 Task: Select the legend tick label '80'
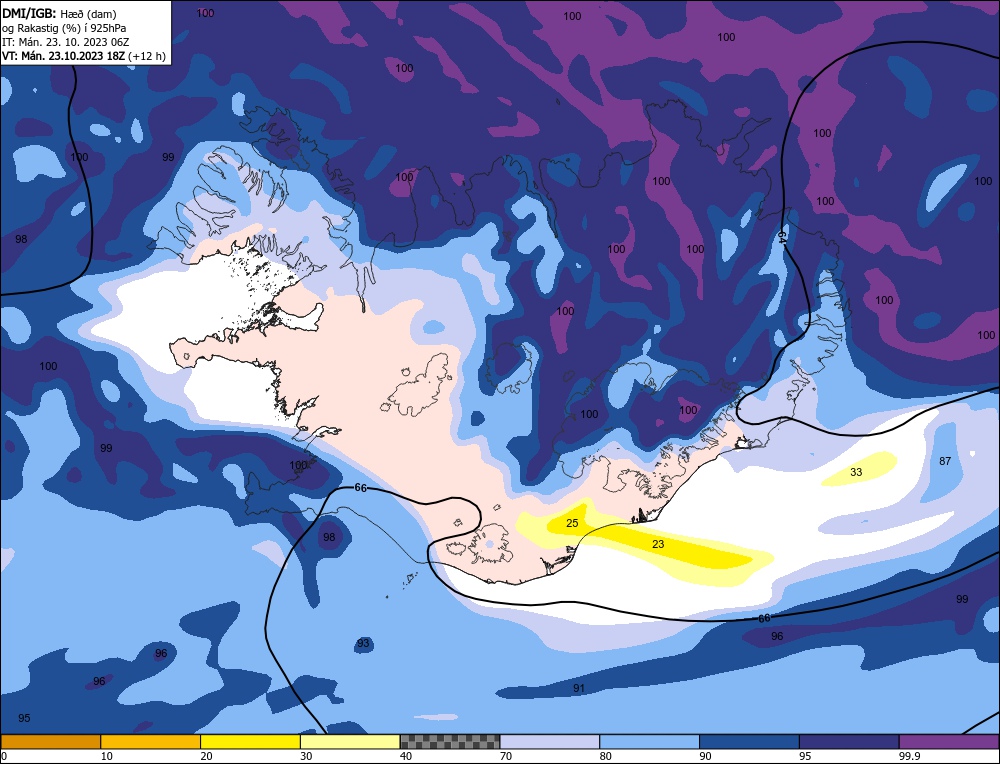coord(605,756)
